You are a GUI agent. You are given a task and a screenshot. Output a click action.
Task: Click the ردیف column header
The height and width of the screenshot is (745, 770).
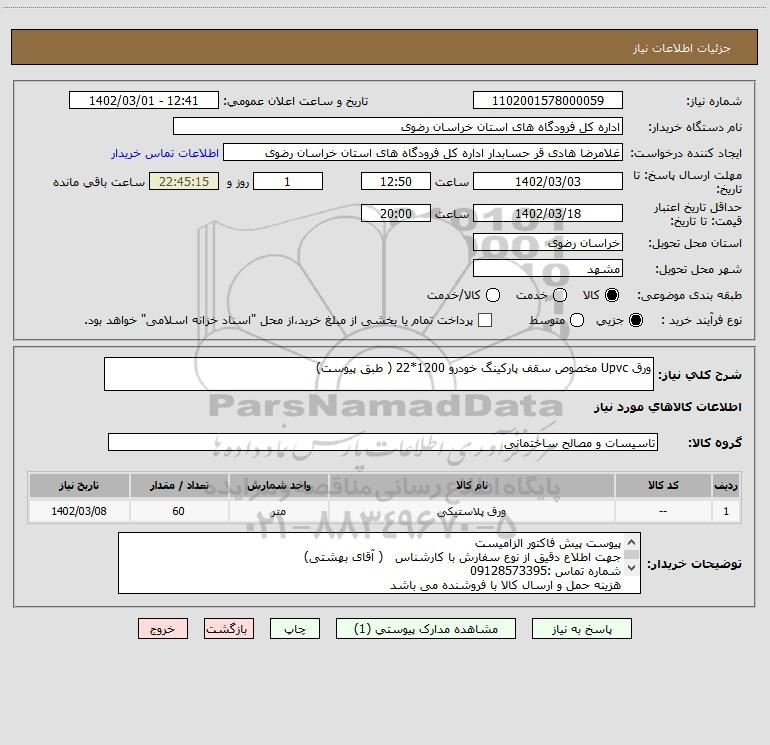[x=726, y=485]
